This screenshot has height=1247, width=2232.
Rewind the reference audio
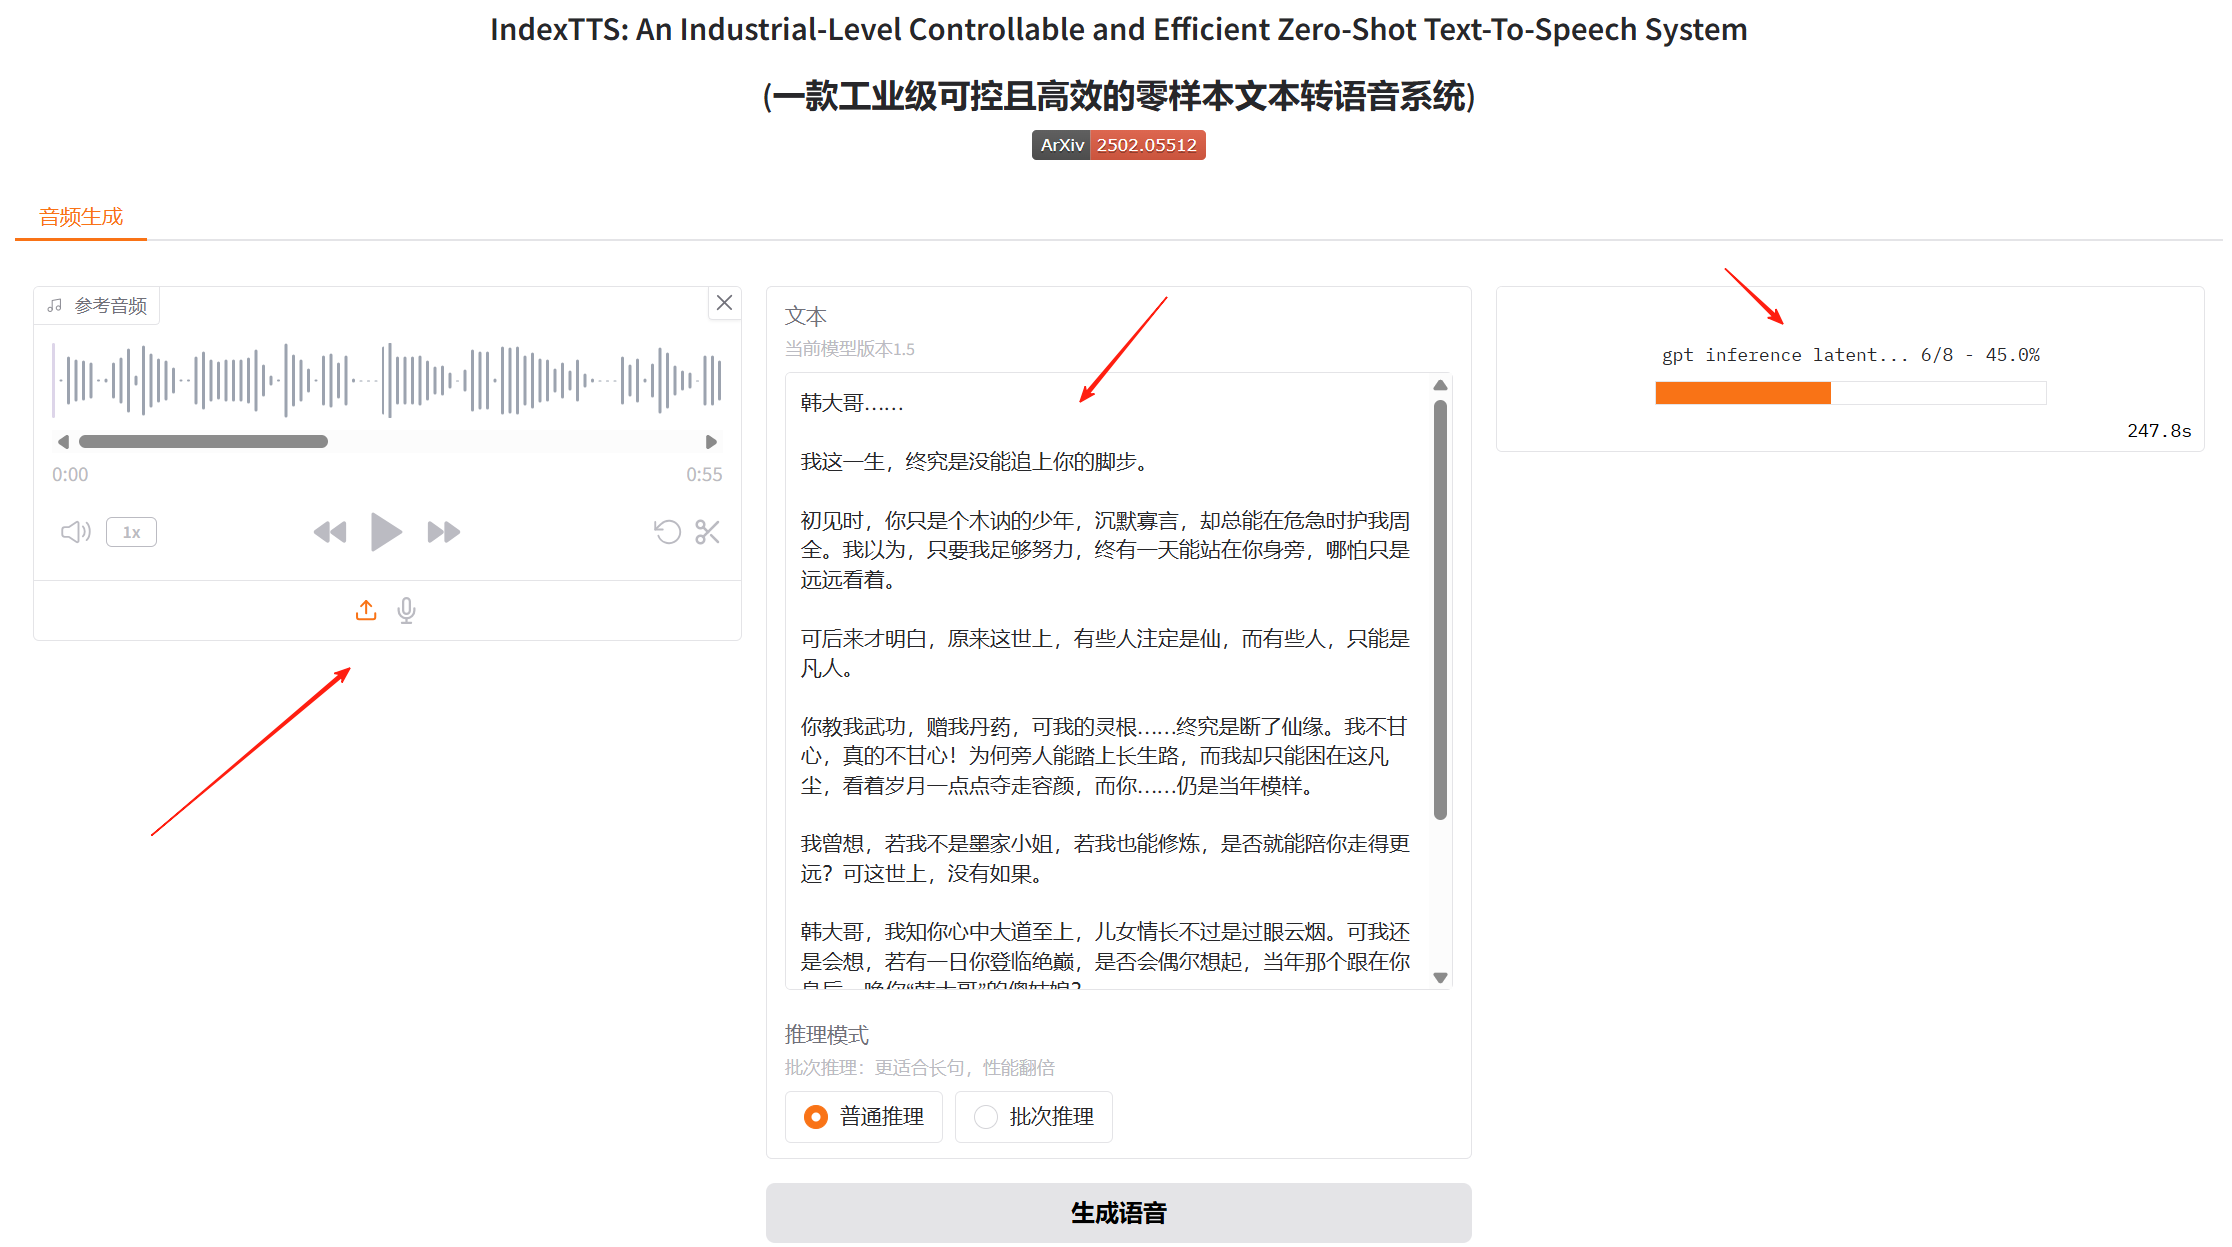coord(329,532)
